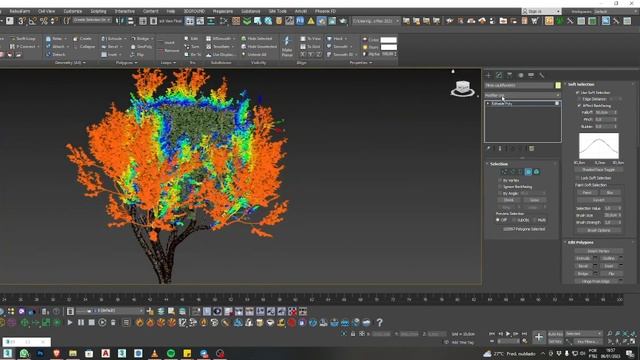This screenshot has height=360, width=640.
Task: Click the Insert Vertex button
Action: pyautogui.click(x=599, y=251)
